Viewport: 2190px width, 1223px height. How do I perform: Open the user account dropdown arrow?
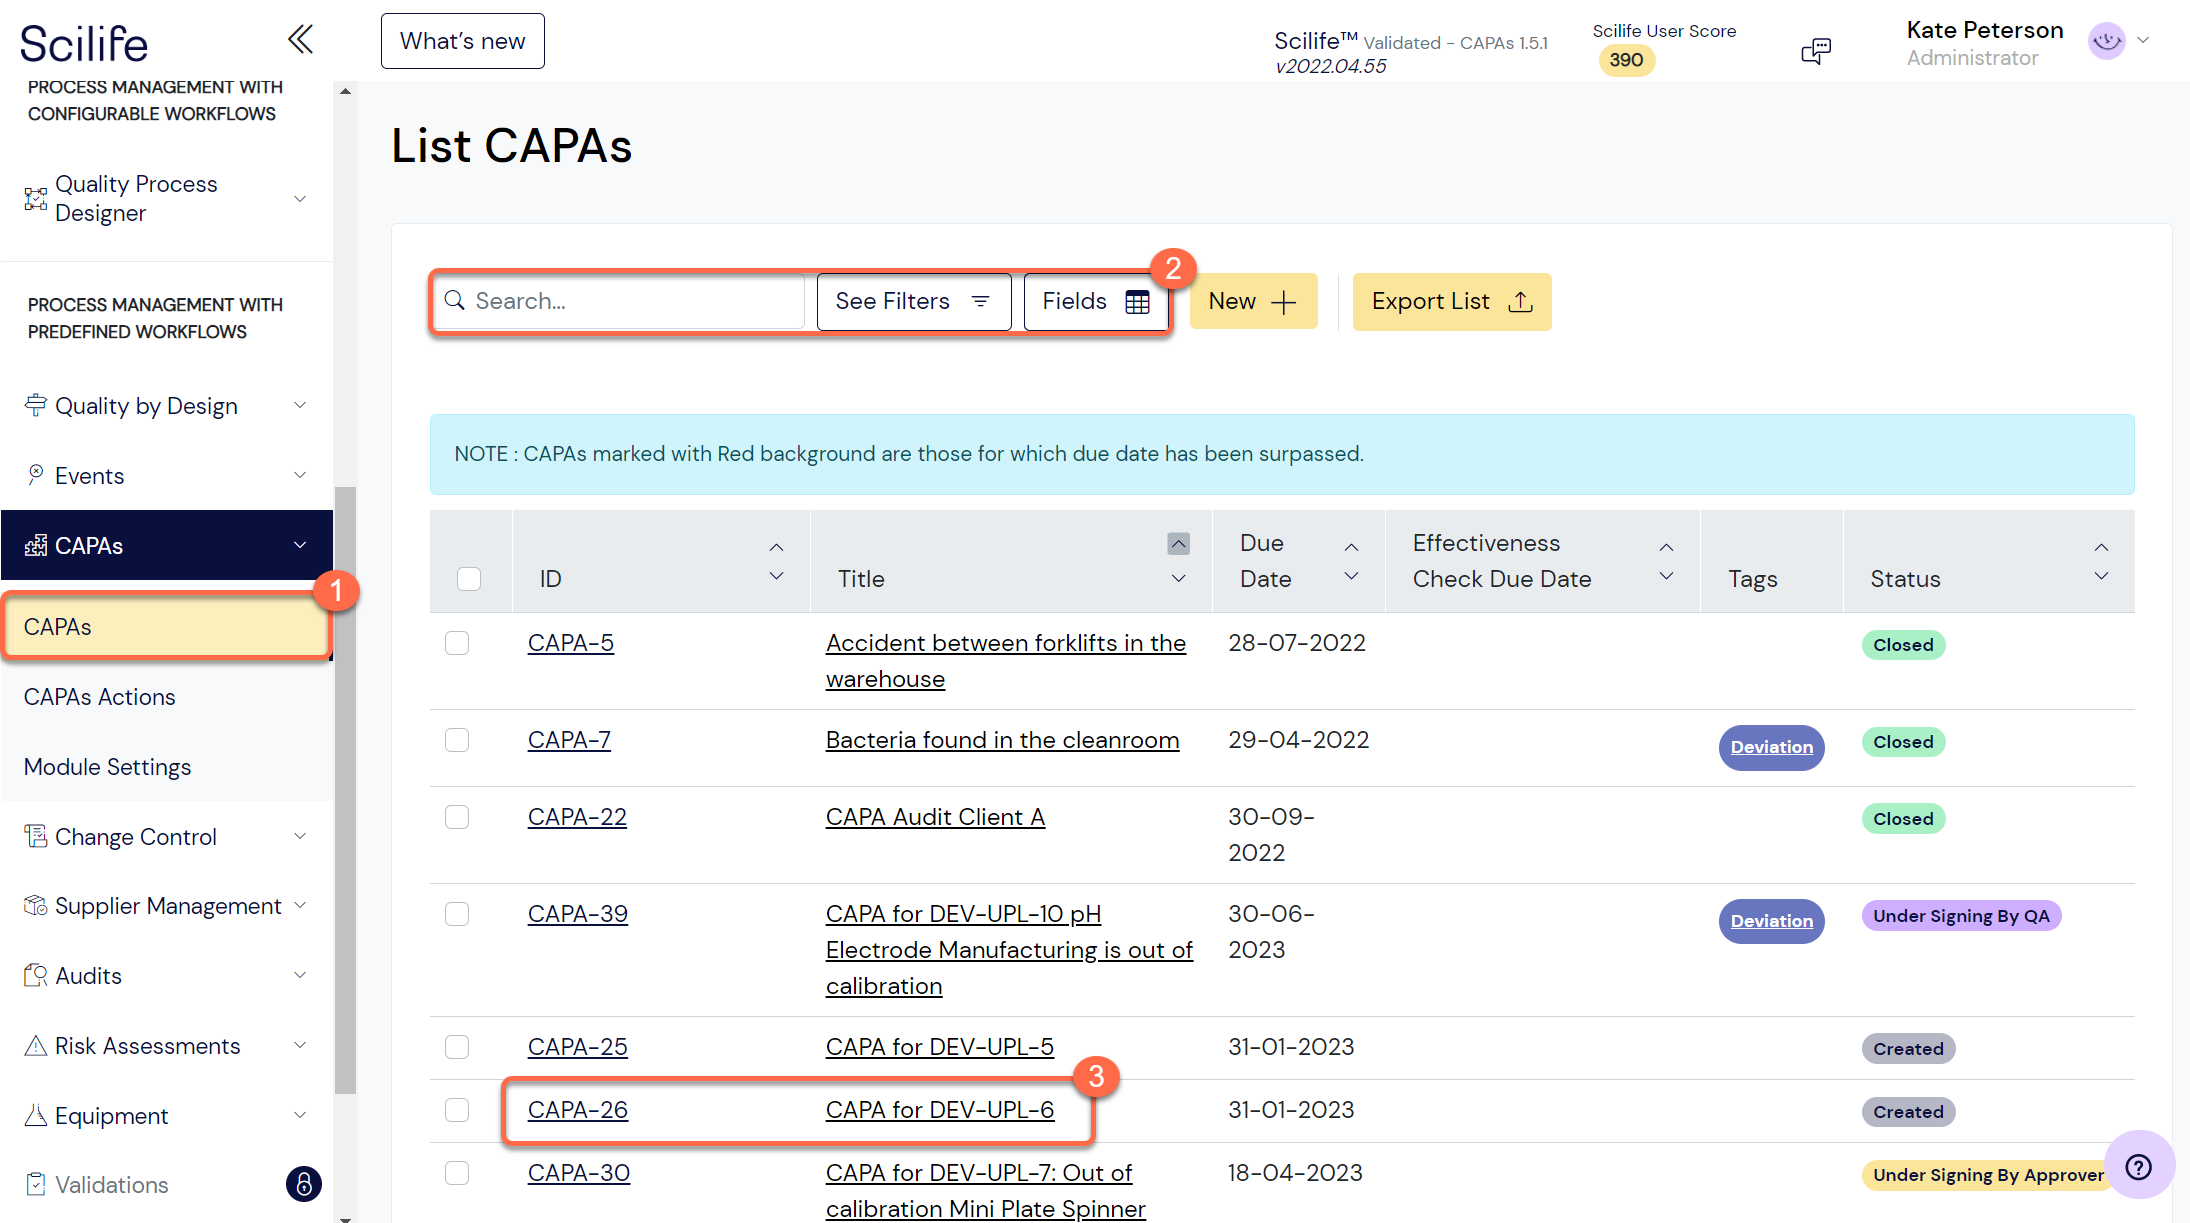pos(2143,41)
